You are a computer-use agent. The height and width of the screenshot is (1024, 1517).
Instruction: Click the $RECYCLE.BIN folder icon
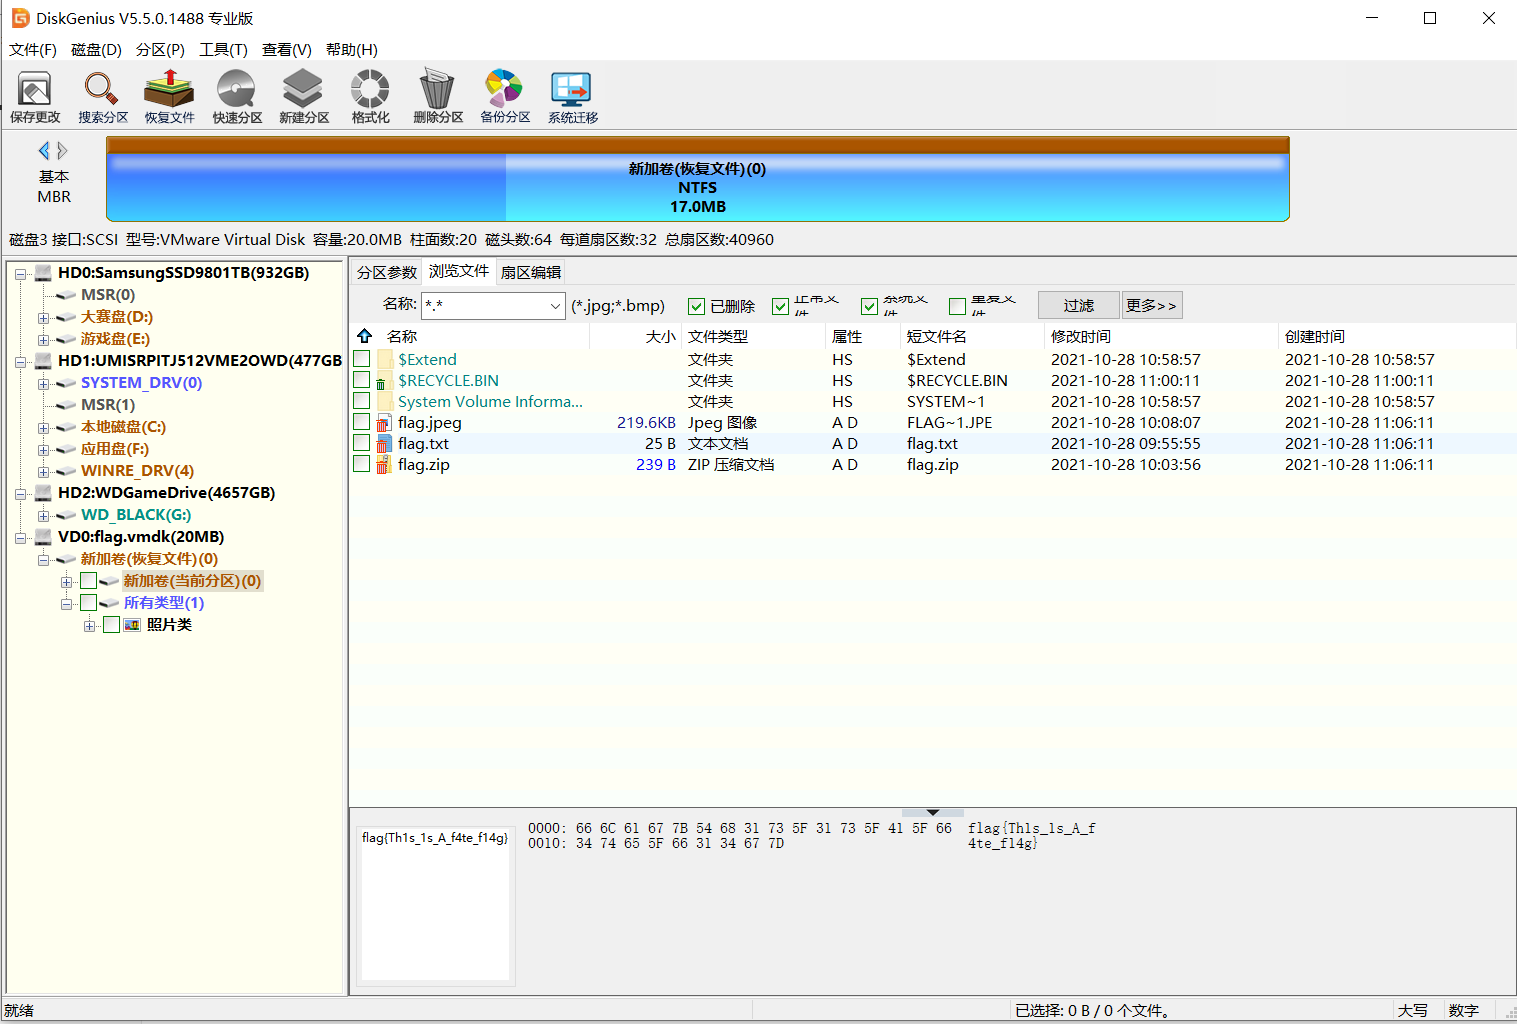click(x=383, y=381)
